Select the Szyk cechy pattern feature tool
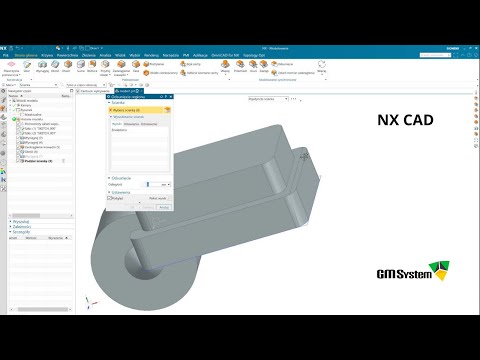Image resolution: width=480 pixels, height=360 pixels. pyautogui.click(x=191, y=64)
